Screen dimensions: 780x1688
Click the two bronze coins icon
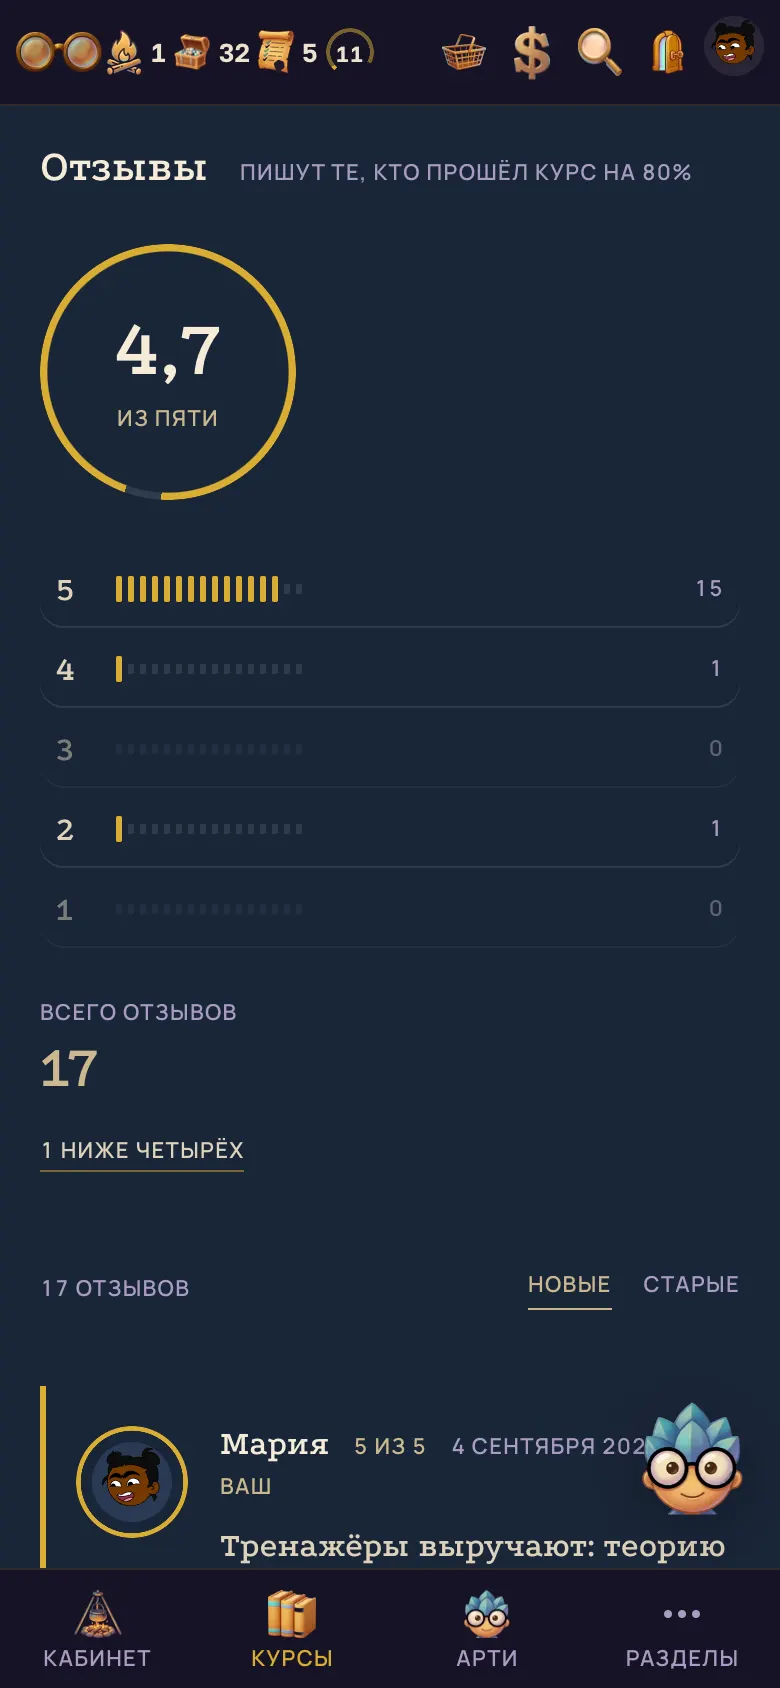coord(59,52)
